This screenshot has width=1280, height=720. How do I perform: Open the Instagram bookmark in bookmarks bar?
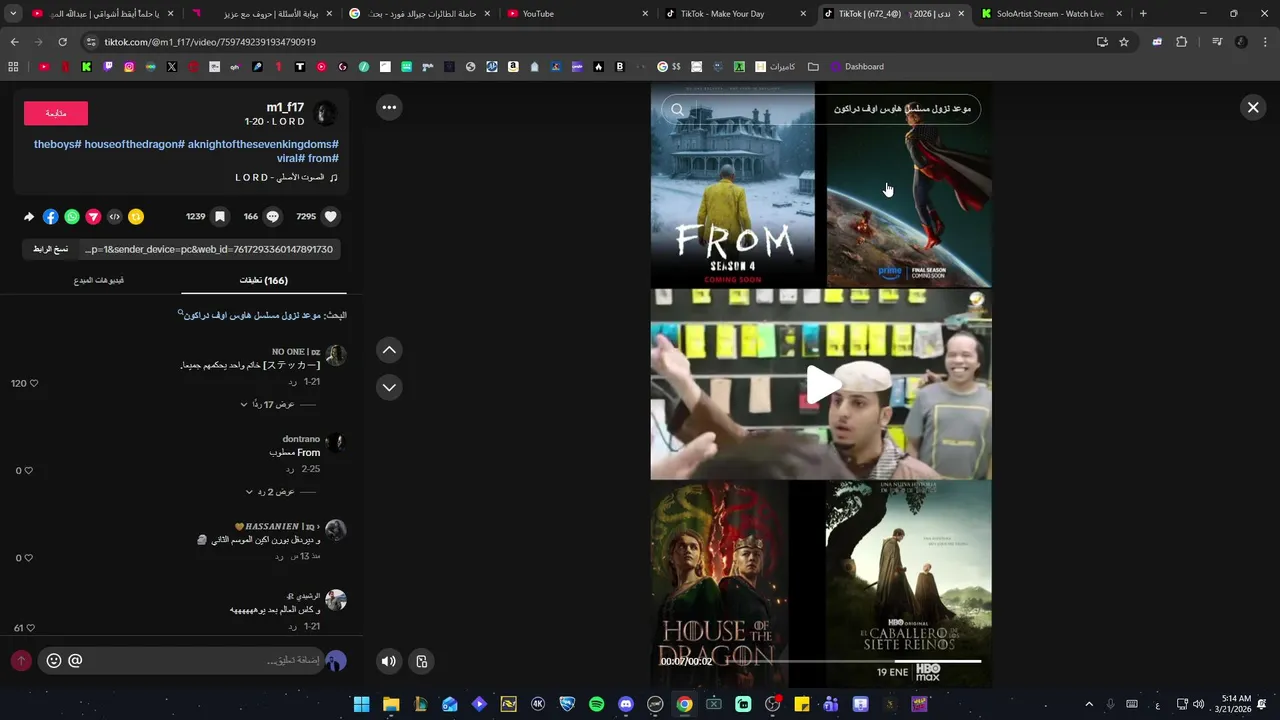coord(129,67)
